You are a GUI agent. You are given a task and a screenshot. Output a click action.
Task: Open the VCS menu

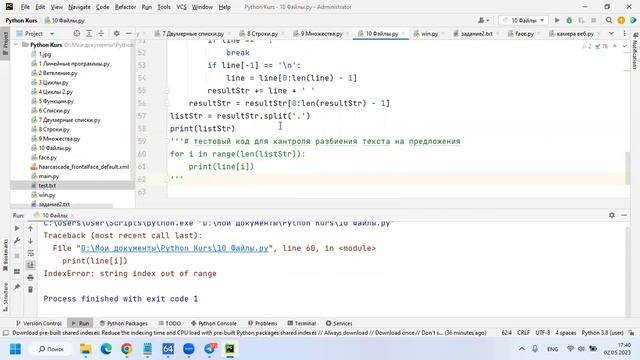(x=181, y=7)
